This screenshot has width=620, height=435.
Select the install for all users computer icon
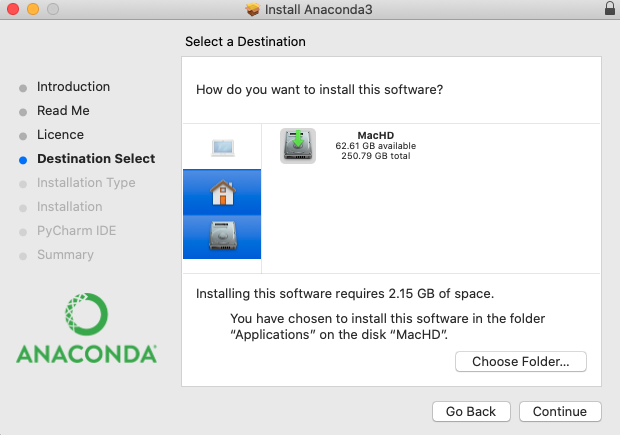click(223, 148)
